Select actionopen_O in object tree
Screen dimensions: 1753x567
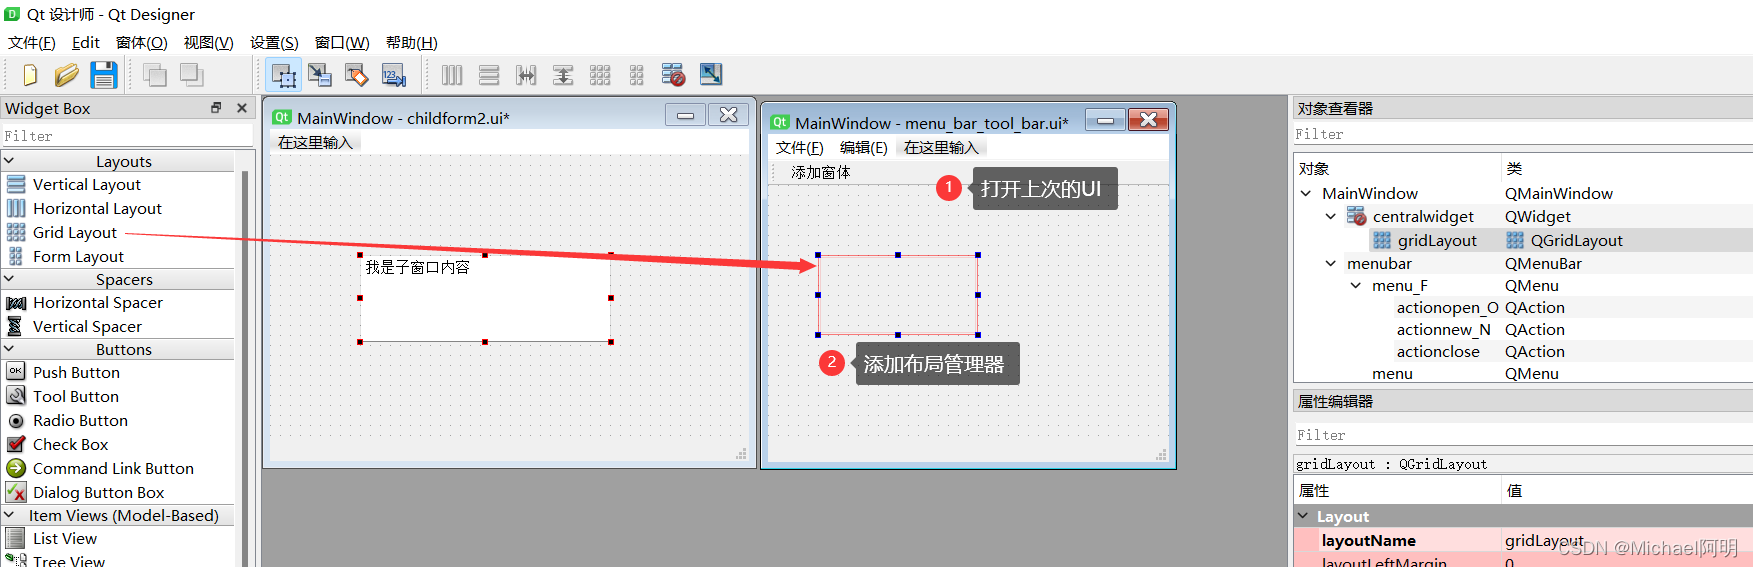[1447, 308]
